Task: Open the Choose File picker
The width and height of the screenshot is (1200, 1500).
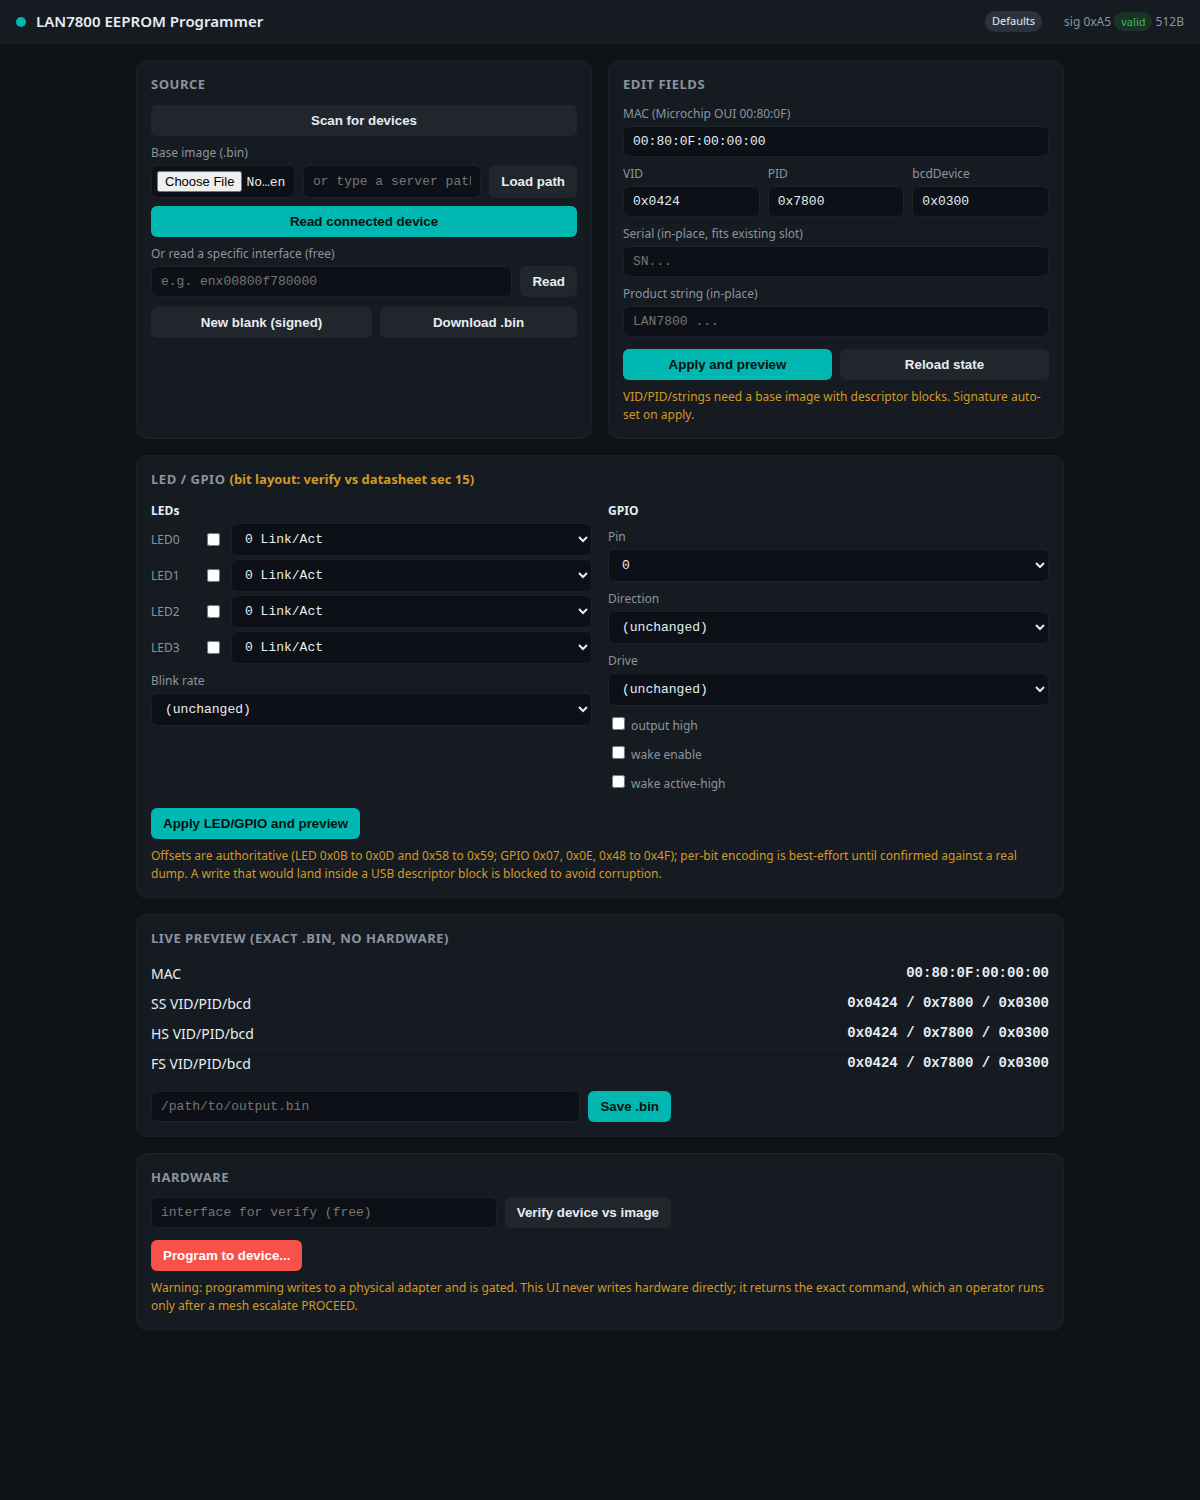Action: point(199,181)
